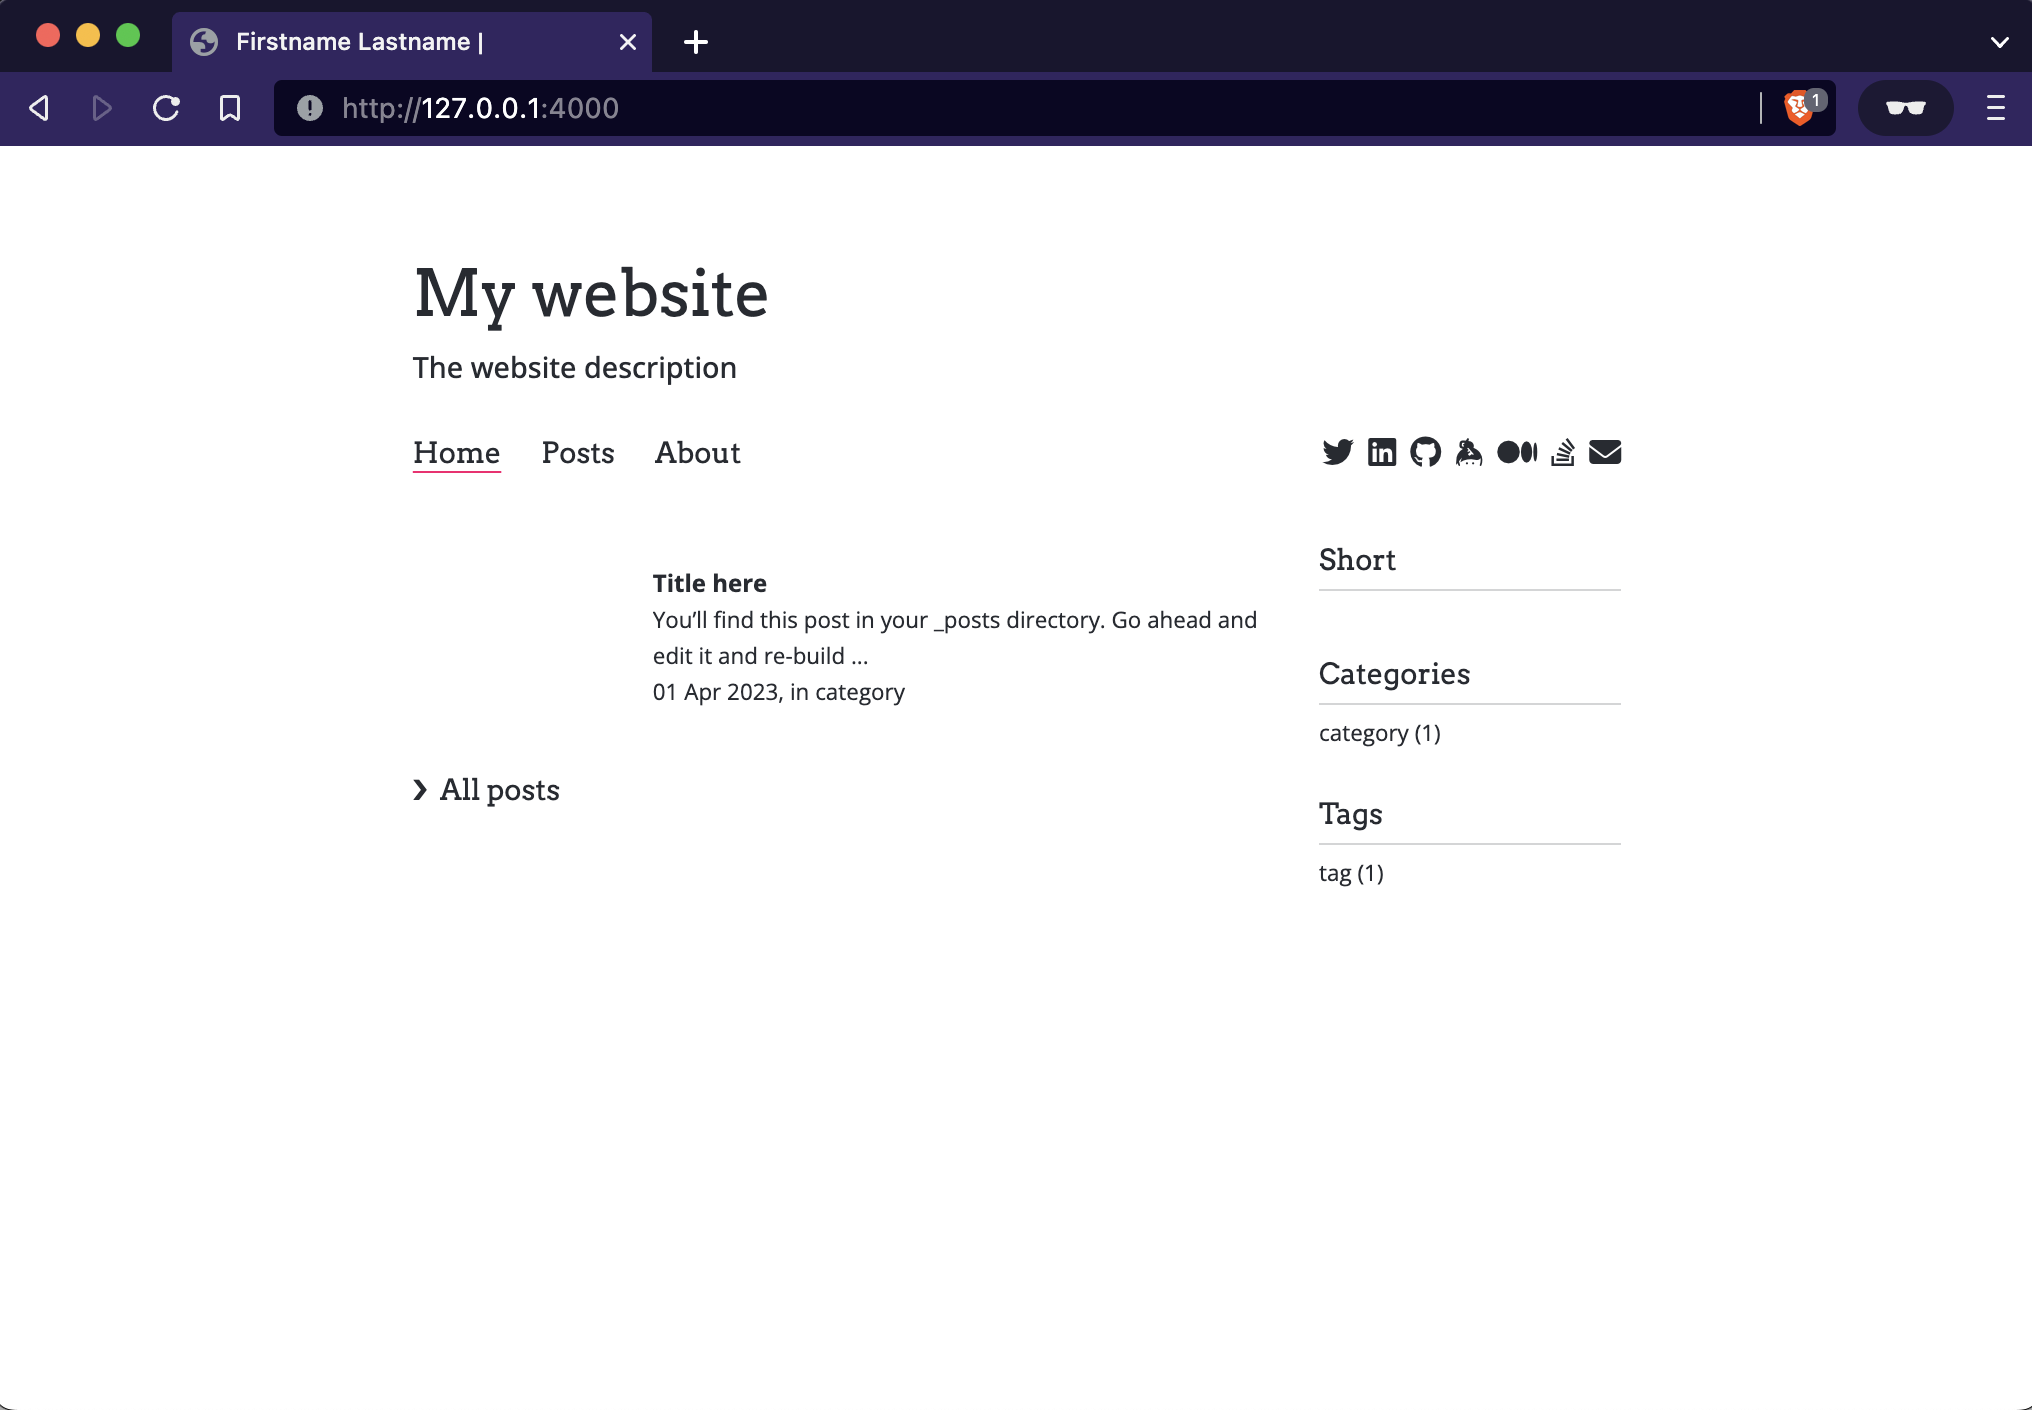Click the email envelope icon

point(1605,452)
